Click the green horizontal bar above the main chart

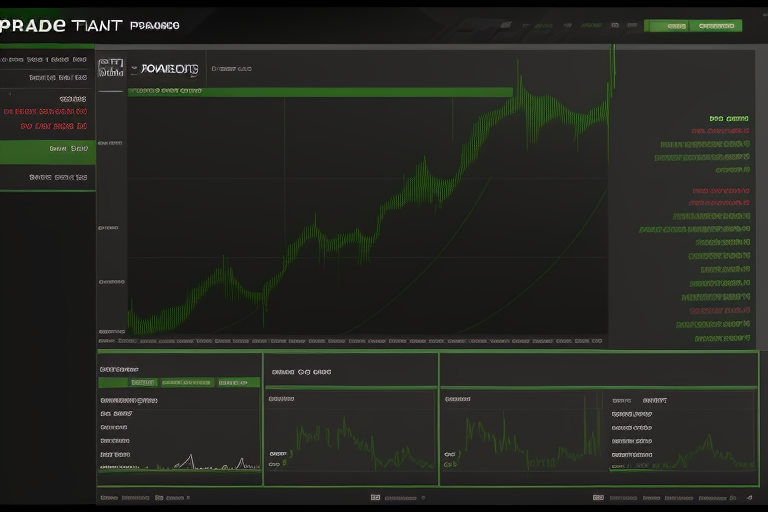[x=320, y=92]
